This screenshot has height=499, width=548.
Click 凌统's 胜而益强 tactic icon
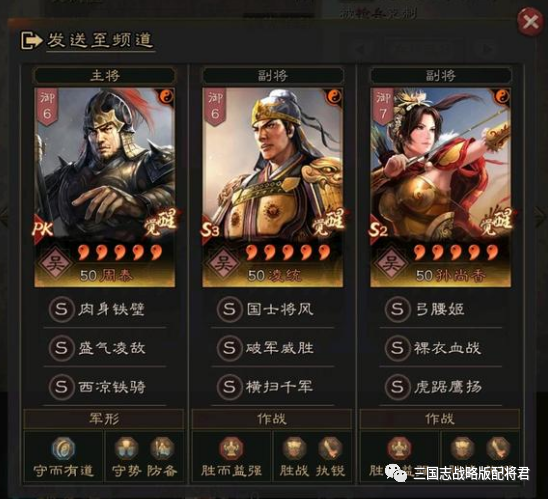coord(231,448)
